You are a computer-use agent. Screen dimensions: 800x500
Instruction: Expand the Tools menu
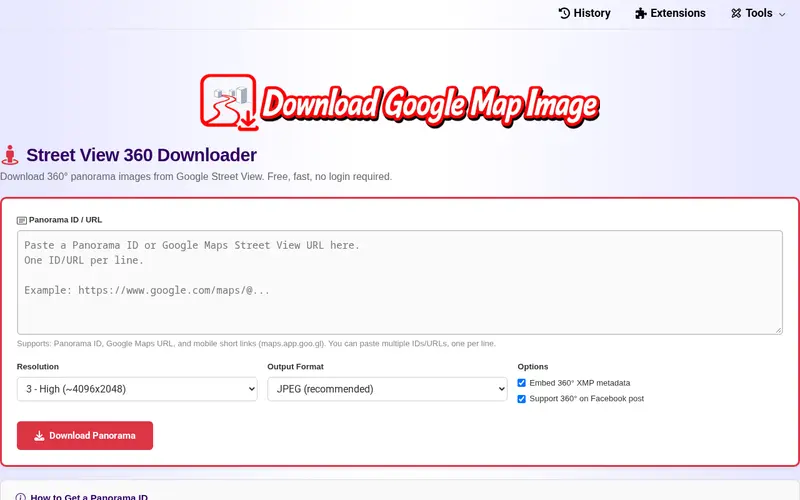758,13
